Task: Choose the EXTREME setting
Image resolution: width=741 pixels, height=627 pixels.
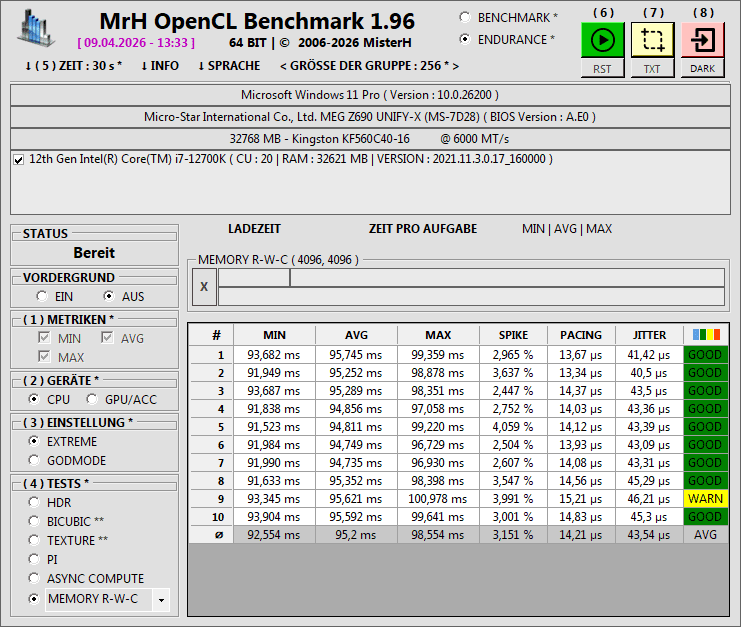Action: click(34, 441)
